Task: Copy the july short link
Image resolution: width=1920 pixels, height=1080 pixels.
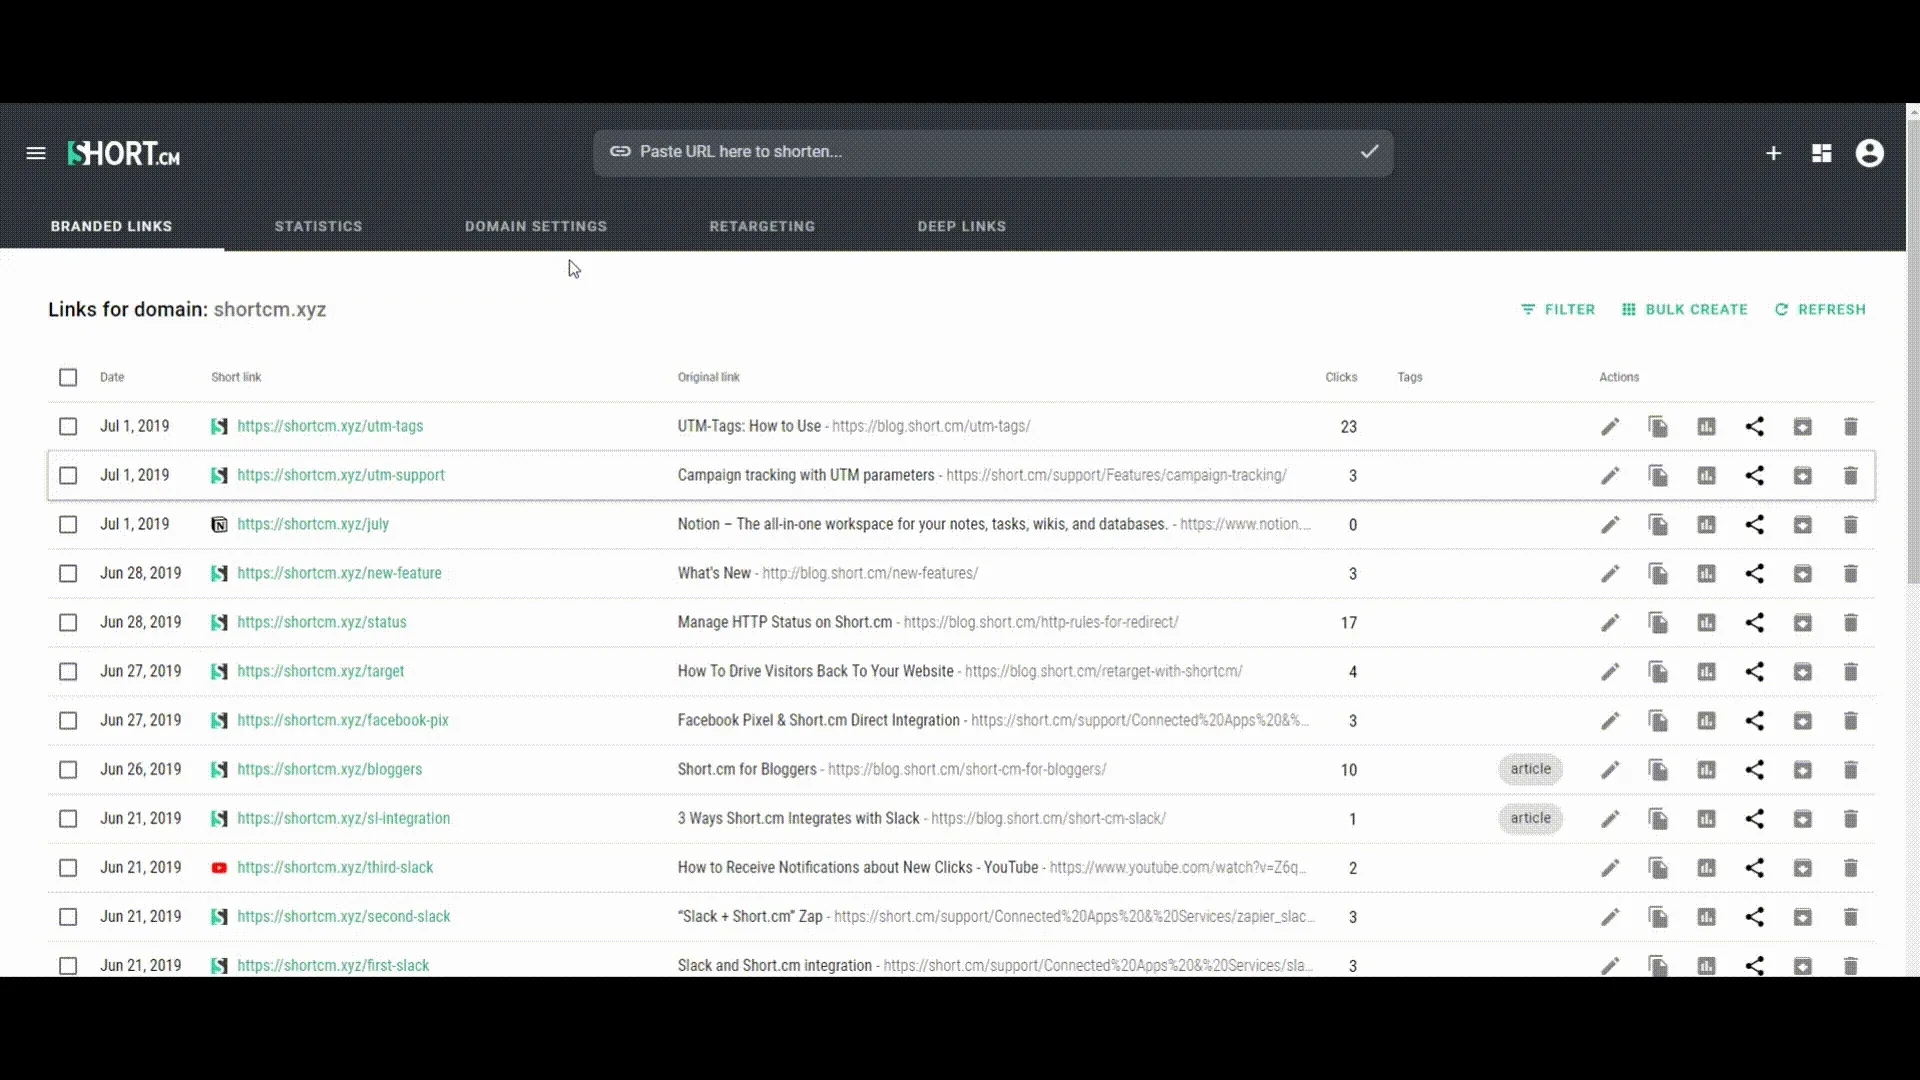Action: pos(1658,525)
